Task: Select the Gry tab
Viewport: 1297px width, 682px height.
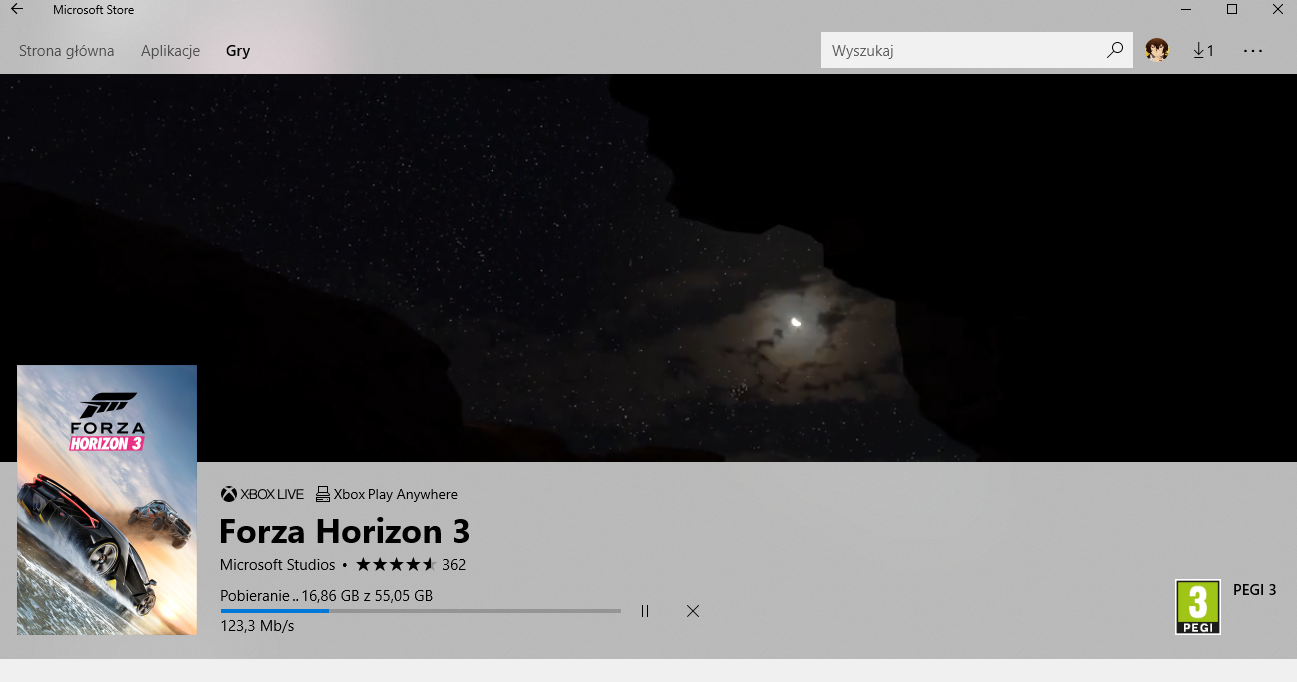Action: (x=238, y=50)
